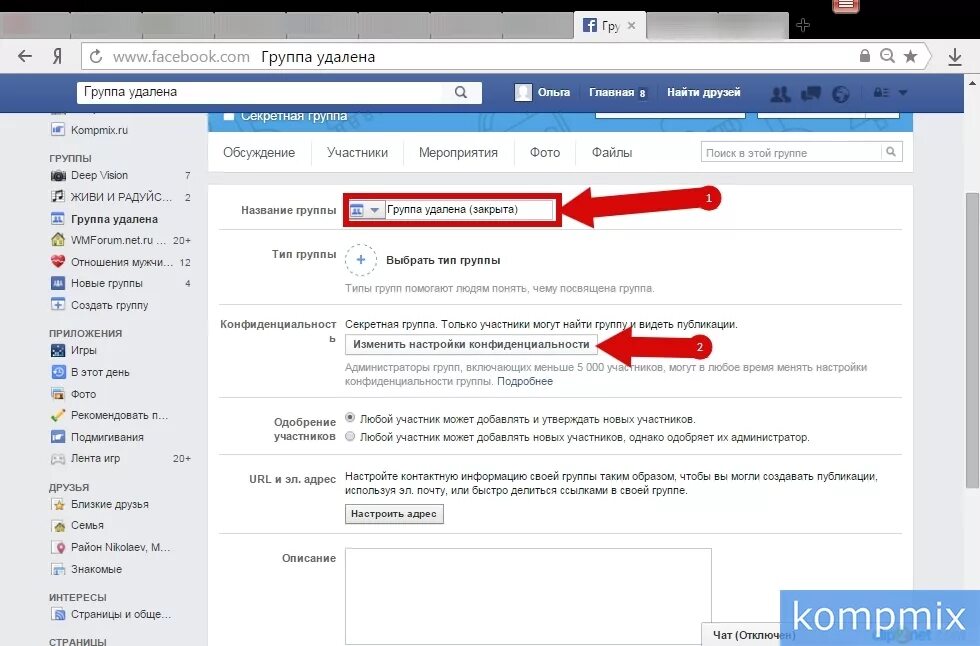Go to Главная in Facebook header
This screenshot has height=646, width=980.
pyautogui.click(x=611, y=92)
